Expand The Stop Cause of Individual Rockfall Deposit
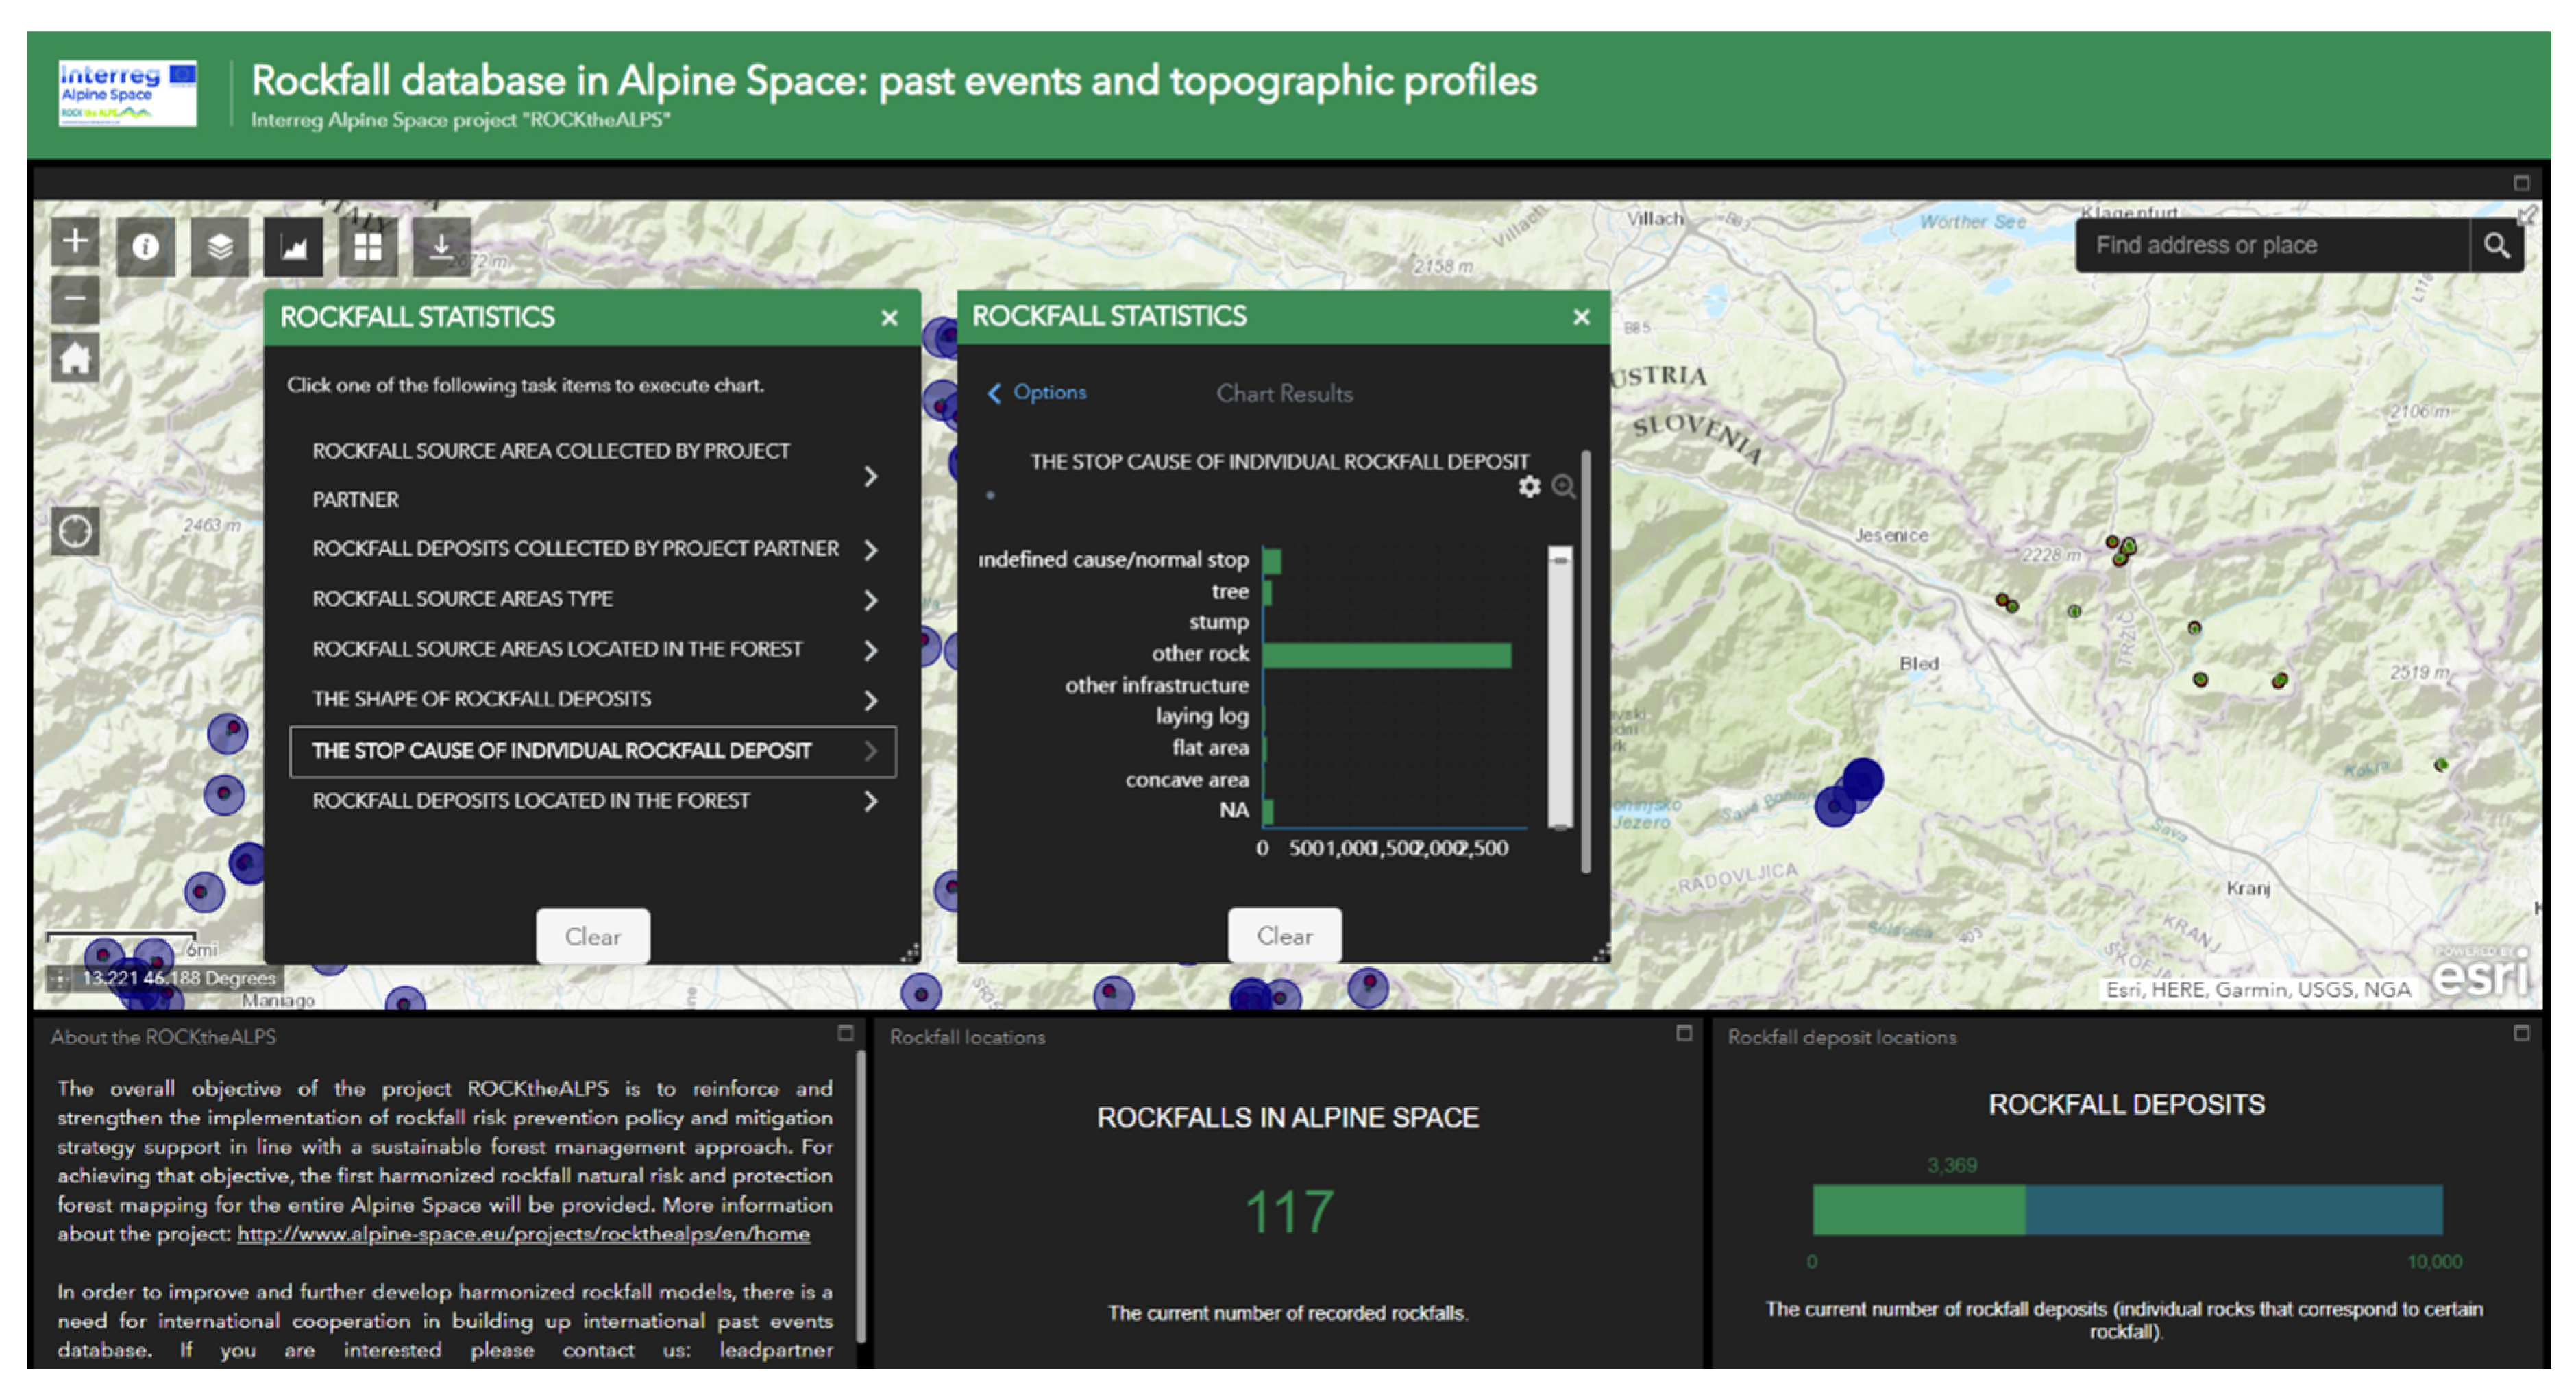This screenshot has width=2576, height=1399. pos(592,751)
